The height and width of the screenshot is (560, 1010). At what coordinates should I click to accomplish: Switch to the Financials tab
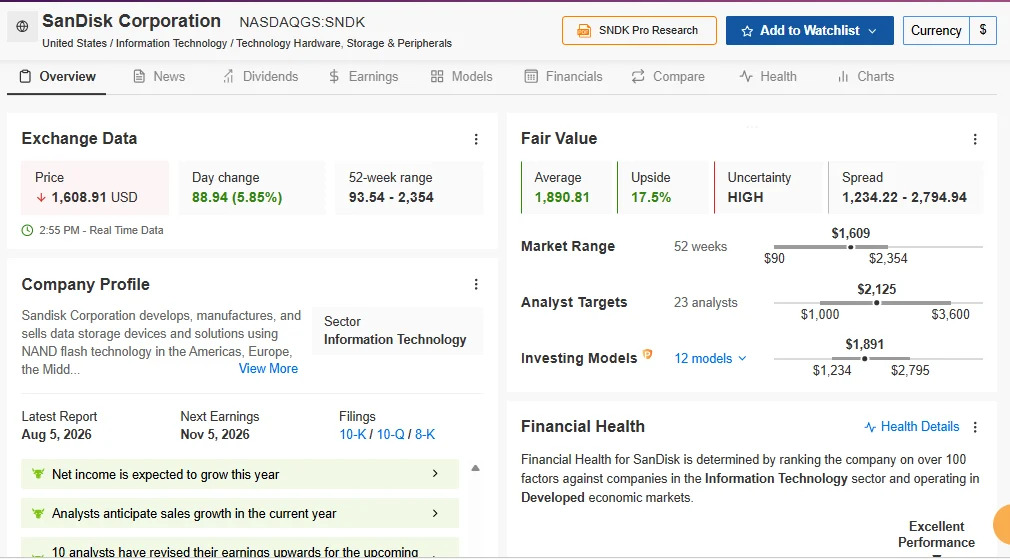click(x=564, y=77)
